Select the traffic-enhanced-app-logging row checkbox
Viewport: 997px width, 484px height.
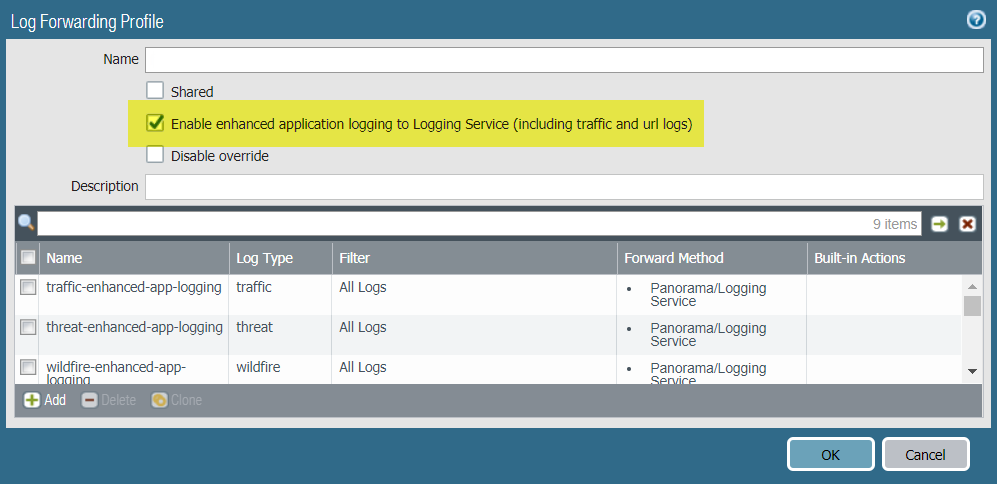pyautogui.click(x=28, y=288)
